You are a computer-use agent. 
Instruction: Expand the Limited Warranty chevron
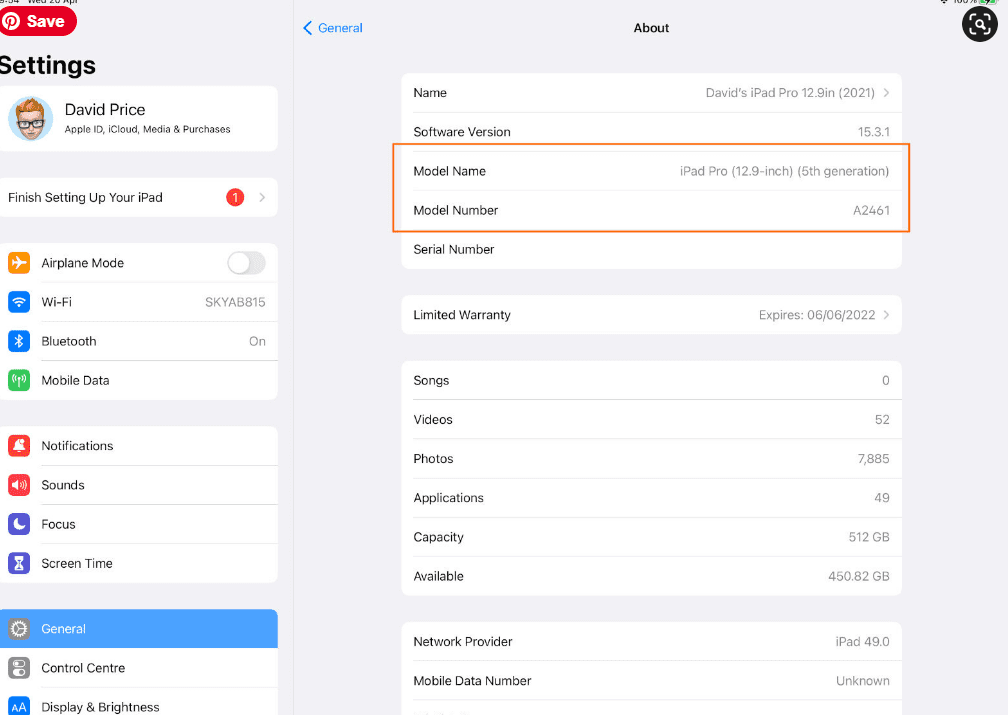(x=886, y=315)
